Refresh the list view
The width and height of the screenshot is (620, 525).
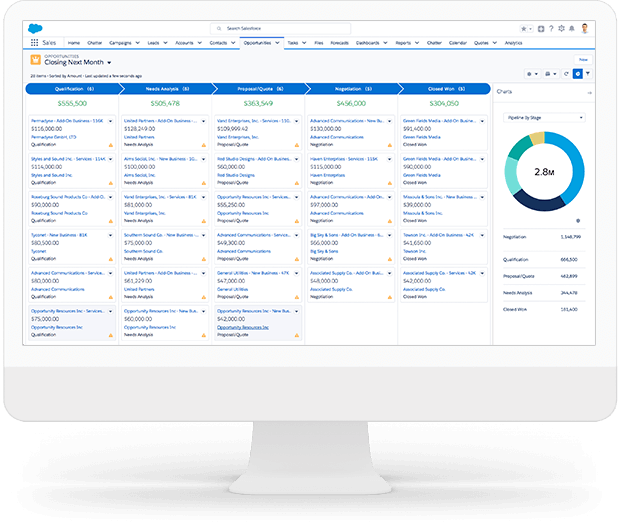tap(566, 74)
